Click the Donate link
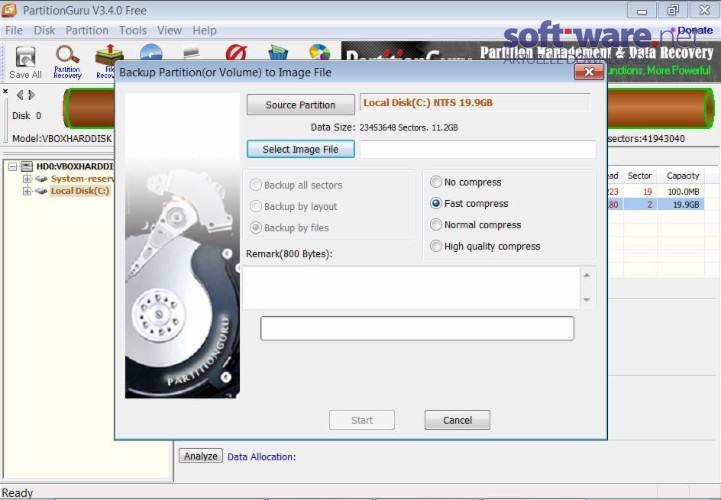The height and width of the screenshot is (500, 721). tap(695, 30)
